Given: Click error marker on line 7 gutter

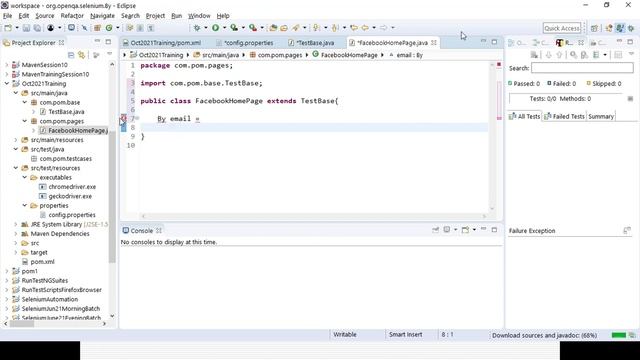Looking at the screenshot, I should pos(124,118).
